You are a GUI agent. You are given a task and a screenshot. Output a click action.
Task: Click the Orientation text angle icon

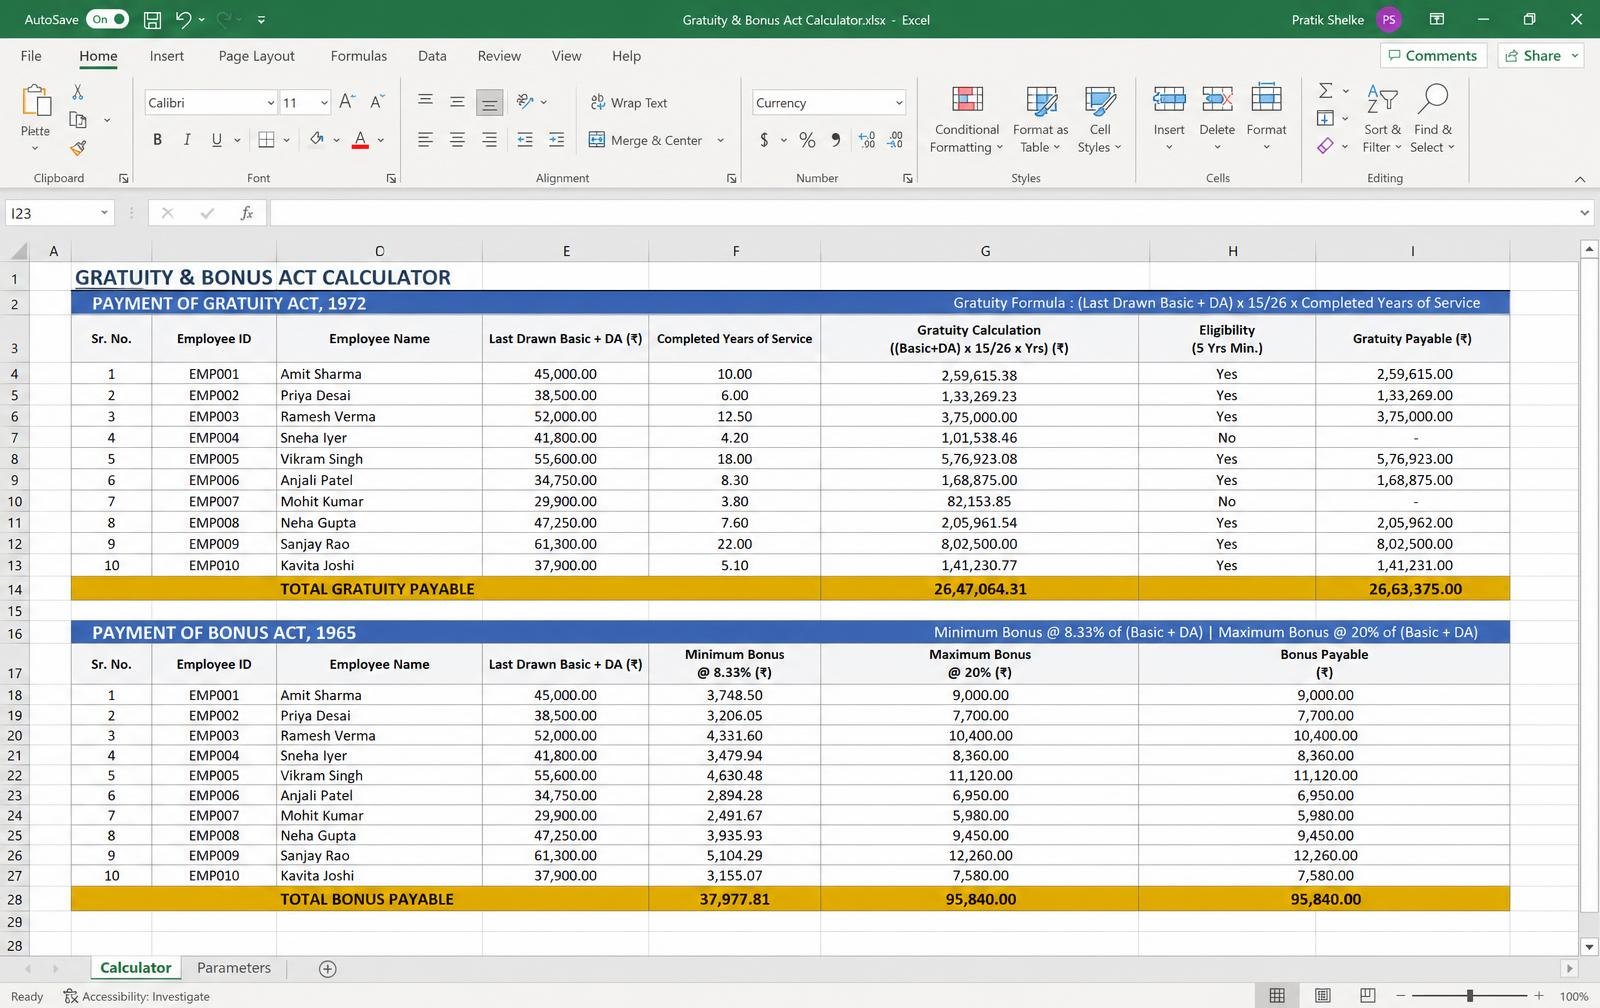525,102
